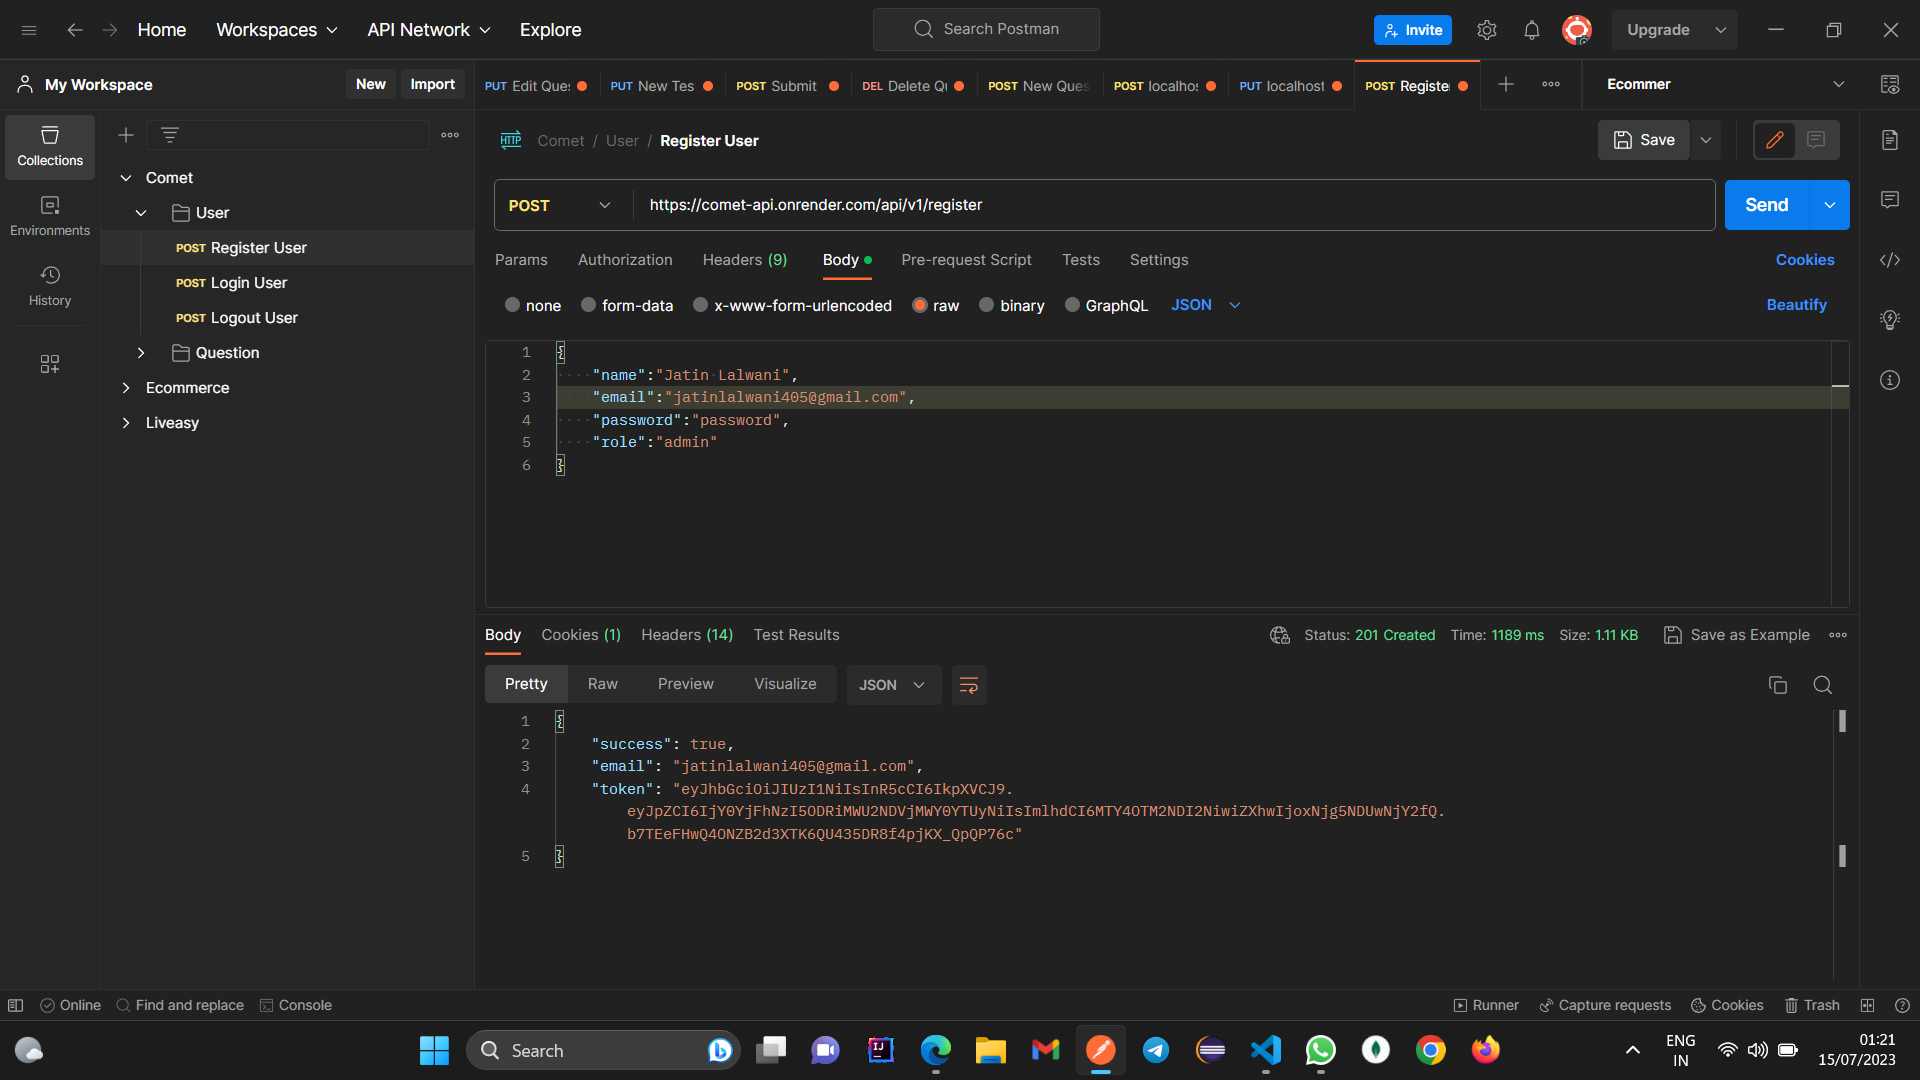Choose the GraphQL body type option

pos(1073,305)
